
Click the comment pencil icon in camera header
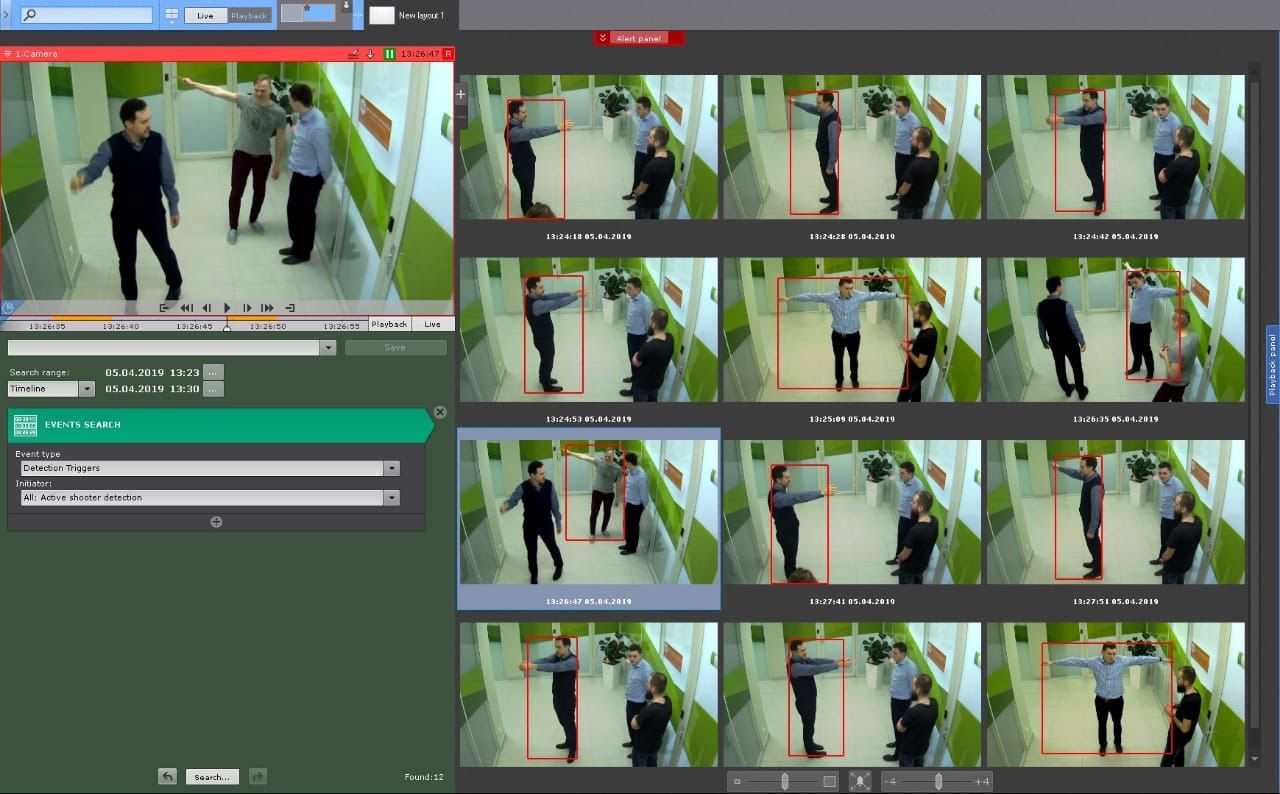pyautogui.click(x=353, y=53)
